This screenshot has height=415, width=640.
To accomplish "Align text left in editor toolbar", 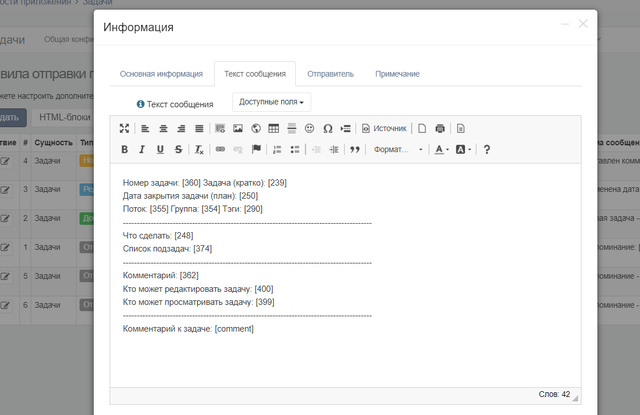I will [x=145, y=129].
